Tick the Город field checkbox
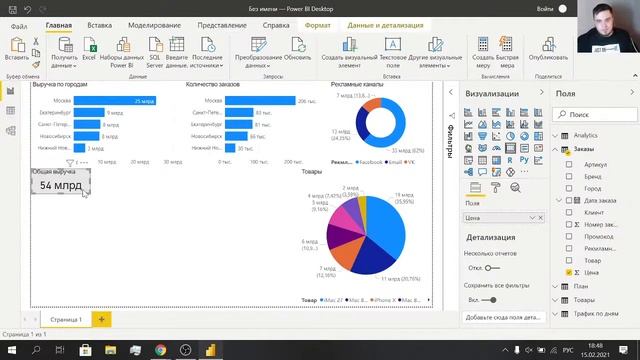The height and width of the screenshot is (360, 640). pyautogui.click(x=569, y=189)
